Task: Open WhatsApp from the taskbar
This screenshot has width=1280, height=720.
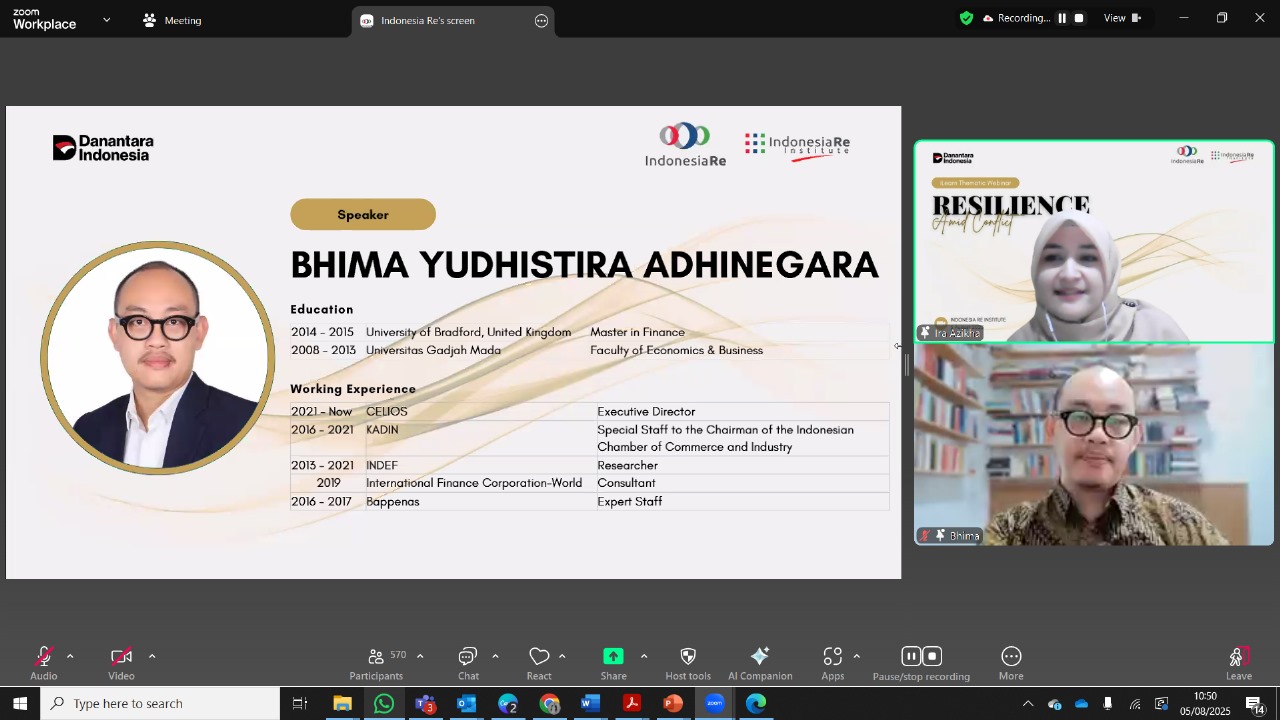Action: [x=384, y=703]
